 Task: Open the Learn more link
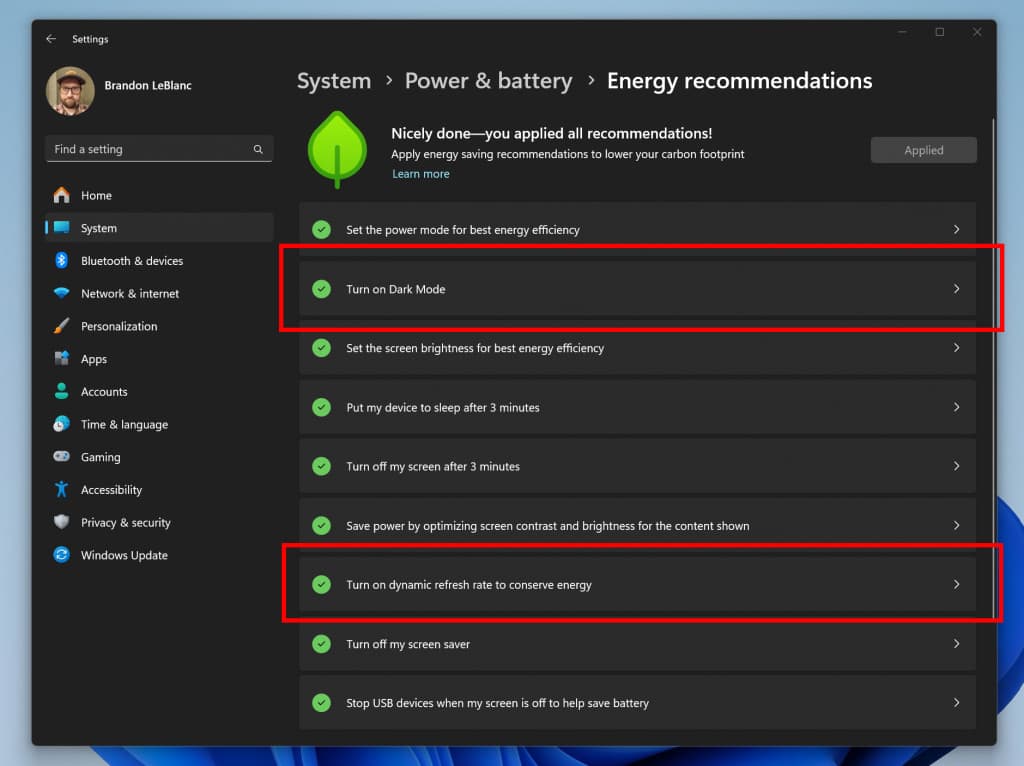click(421, 173)
